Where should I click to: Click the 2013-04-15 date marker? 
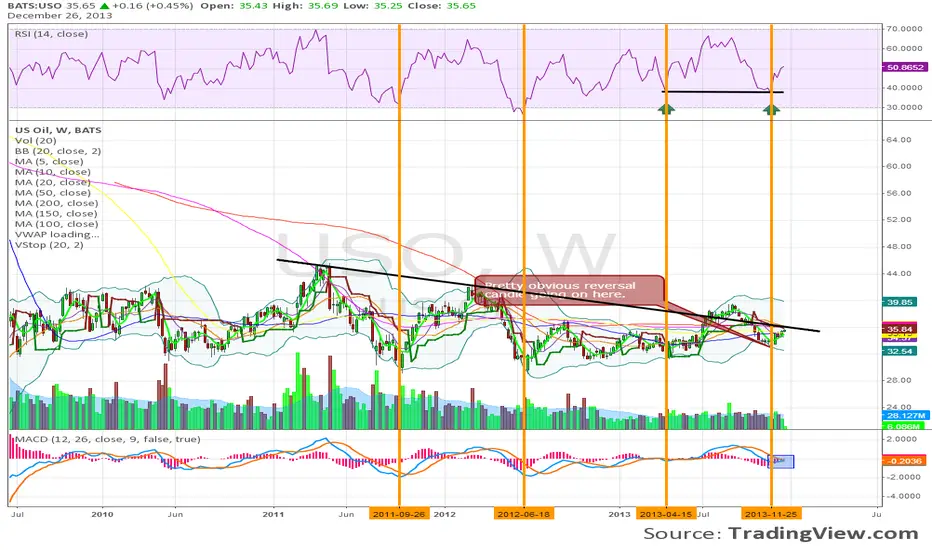[x=666, y=514]
